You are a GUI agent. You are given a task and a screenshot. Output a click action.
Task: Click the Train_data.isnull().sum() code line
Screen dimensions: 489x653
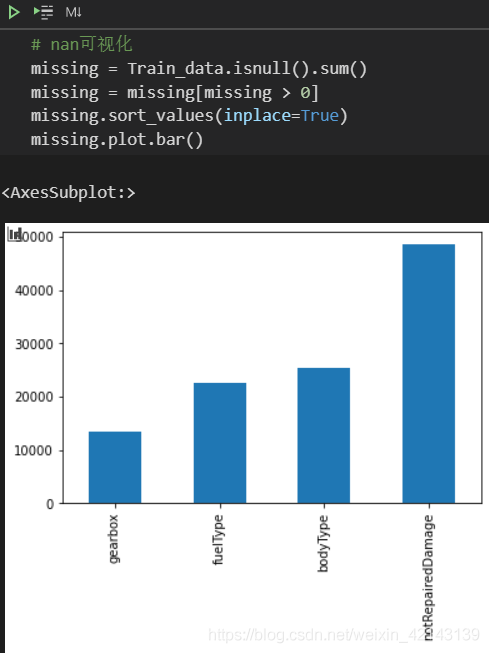click(x=199, y=69)
